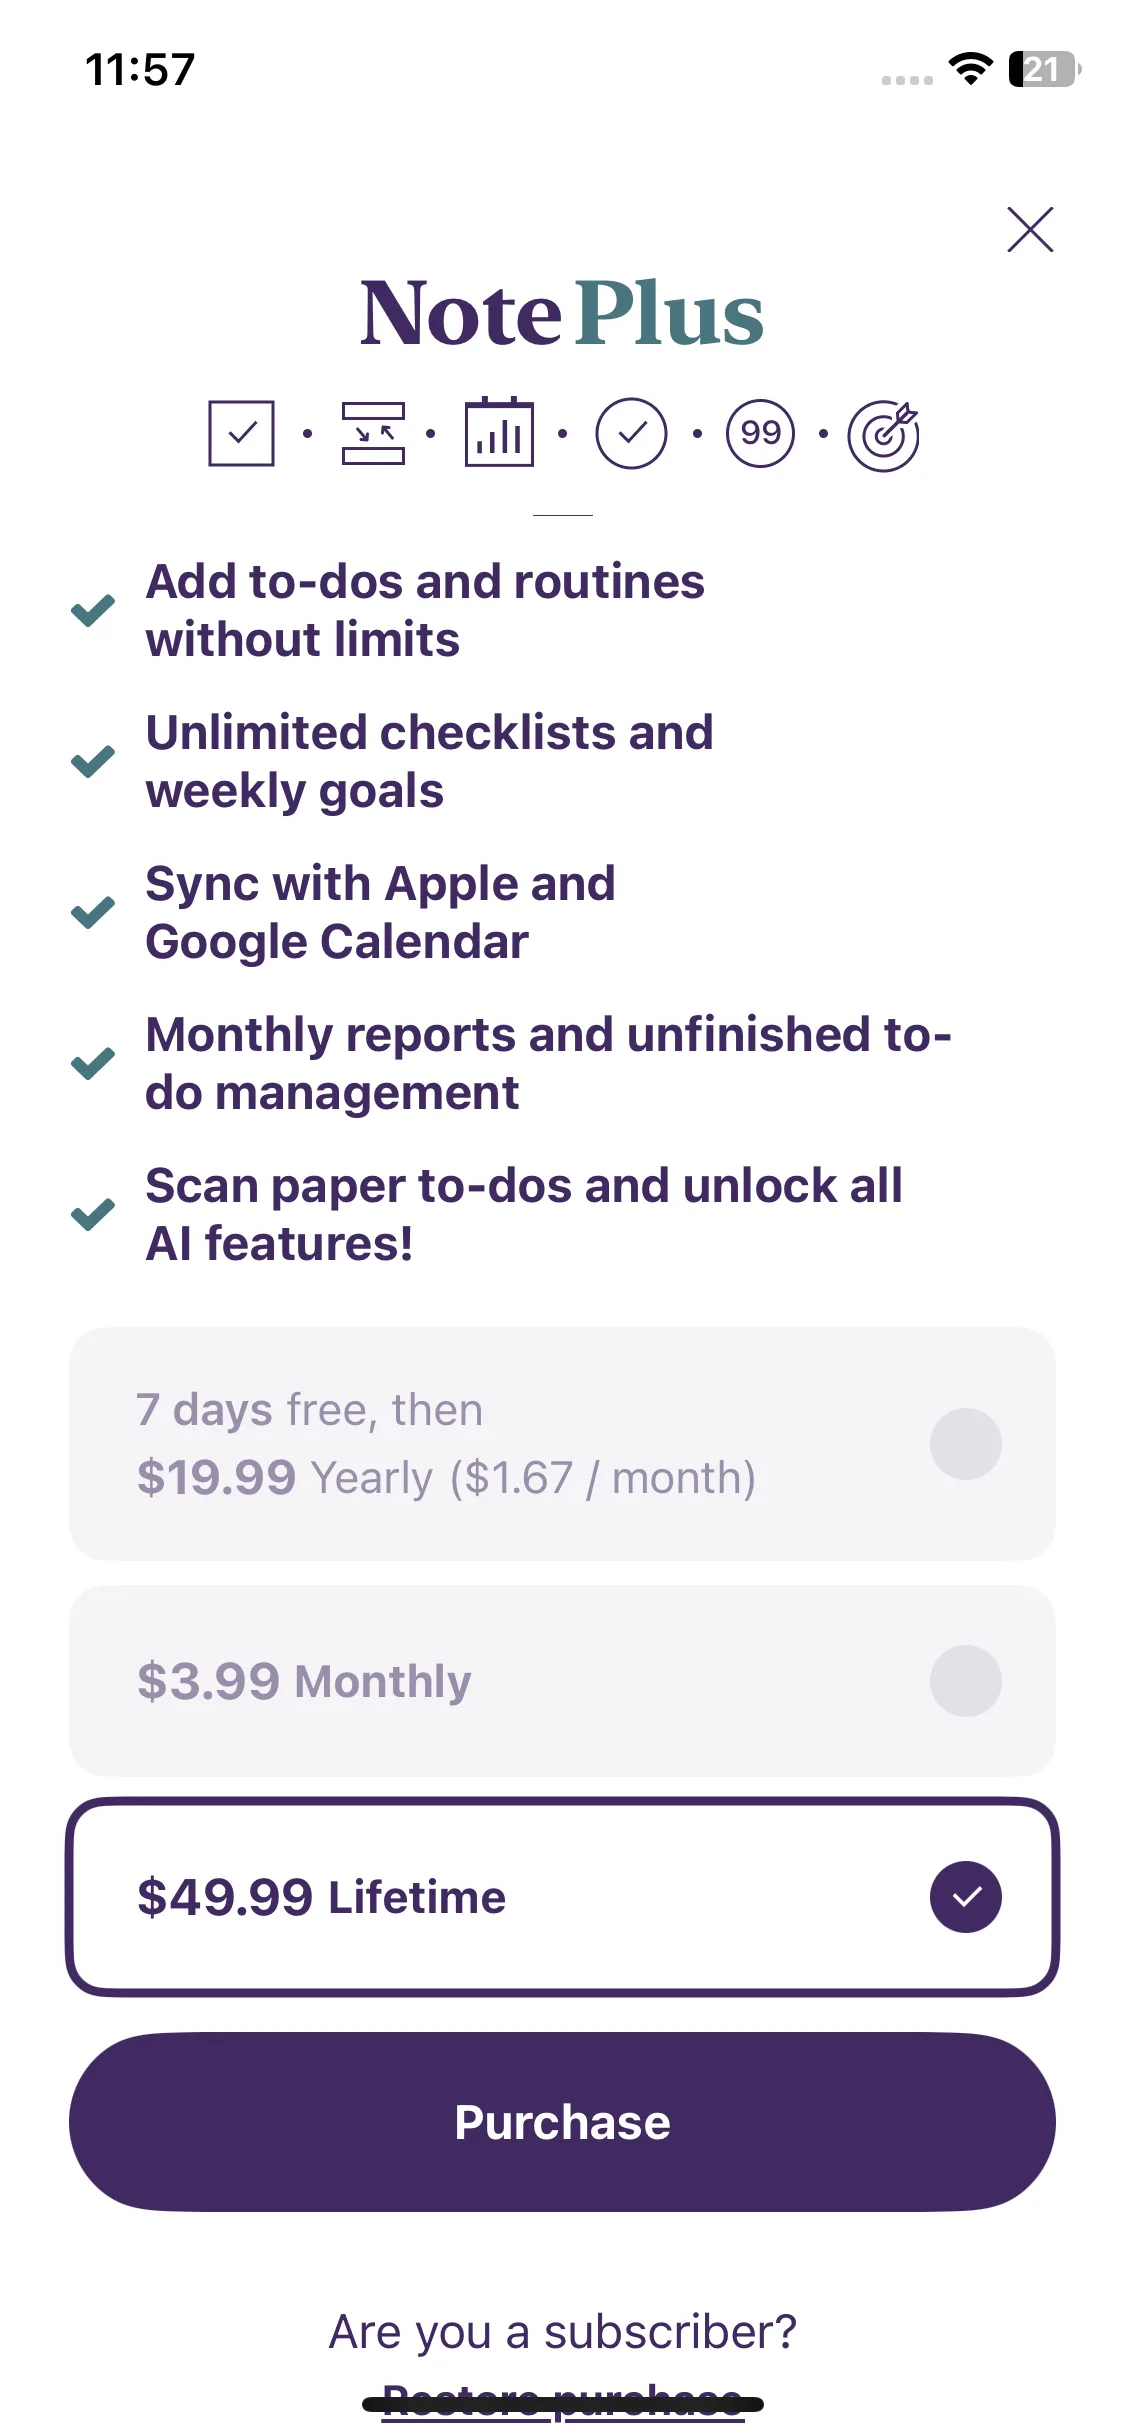The height and width of the screenshot is (2436, 1125).
Task: Tap the calendar chart report icon
Action: pos(499,433)
